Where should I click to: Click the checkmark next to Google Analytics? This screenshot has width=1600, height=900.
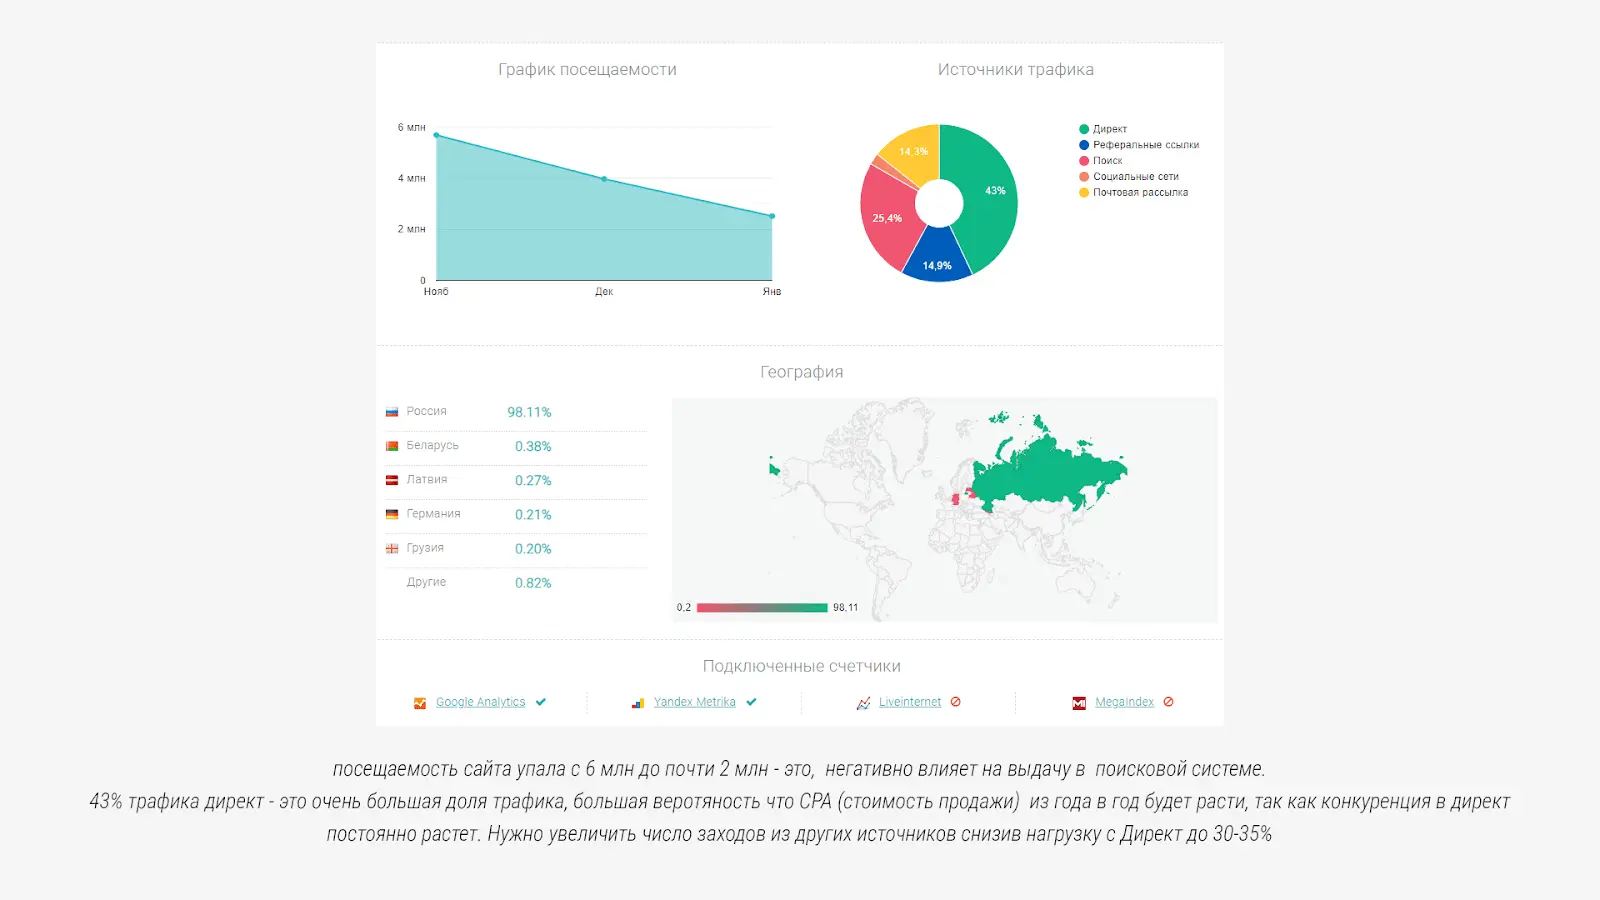click(541, 702)
